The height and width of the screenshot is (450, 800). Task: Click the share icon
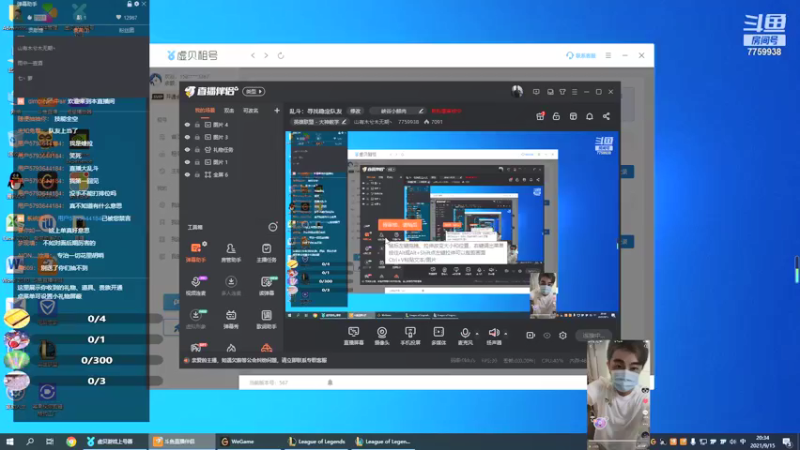606,116
